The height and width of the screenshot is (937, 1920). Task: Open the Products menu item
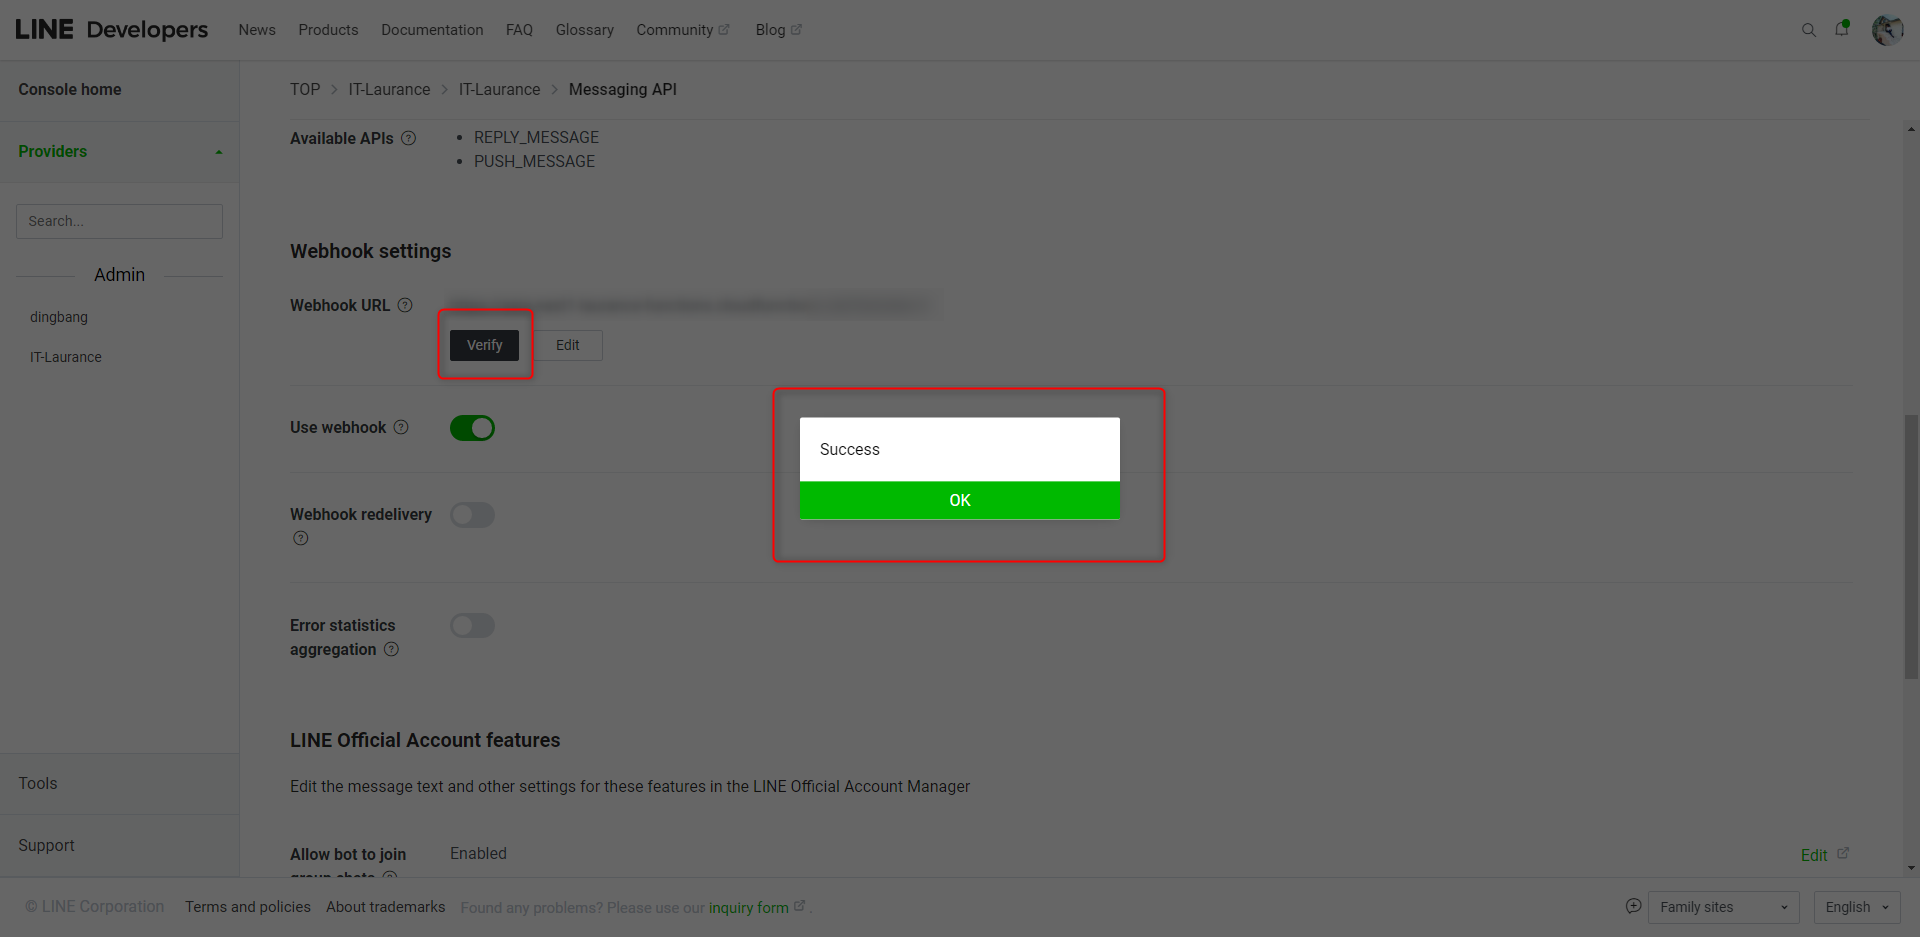click(x=328, y=30)
